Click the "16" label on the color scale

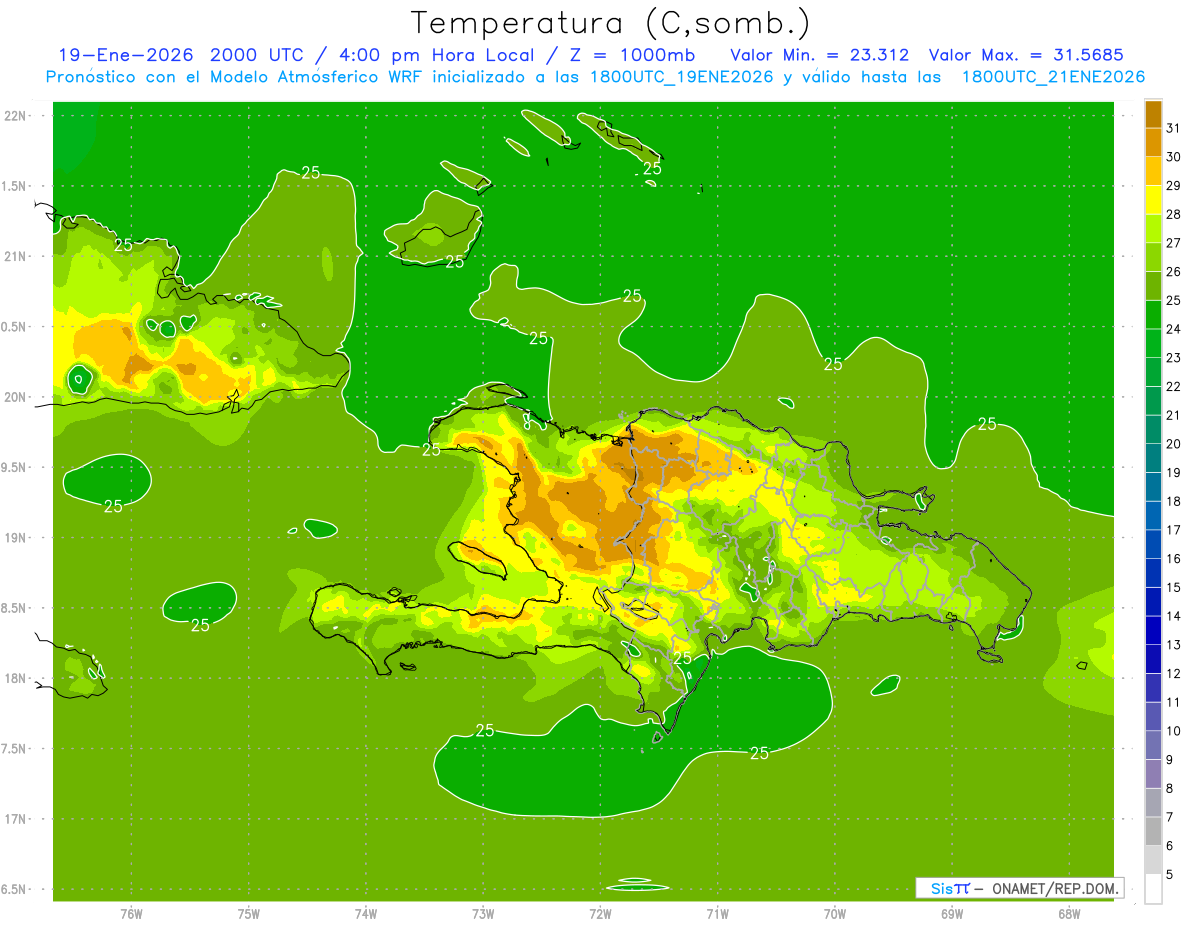point(1174,558)
